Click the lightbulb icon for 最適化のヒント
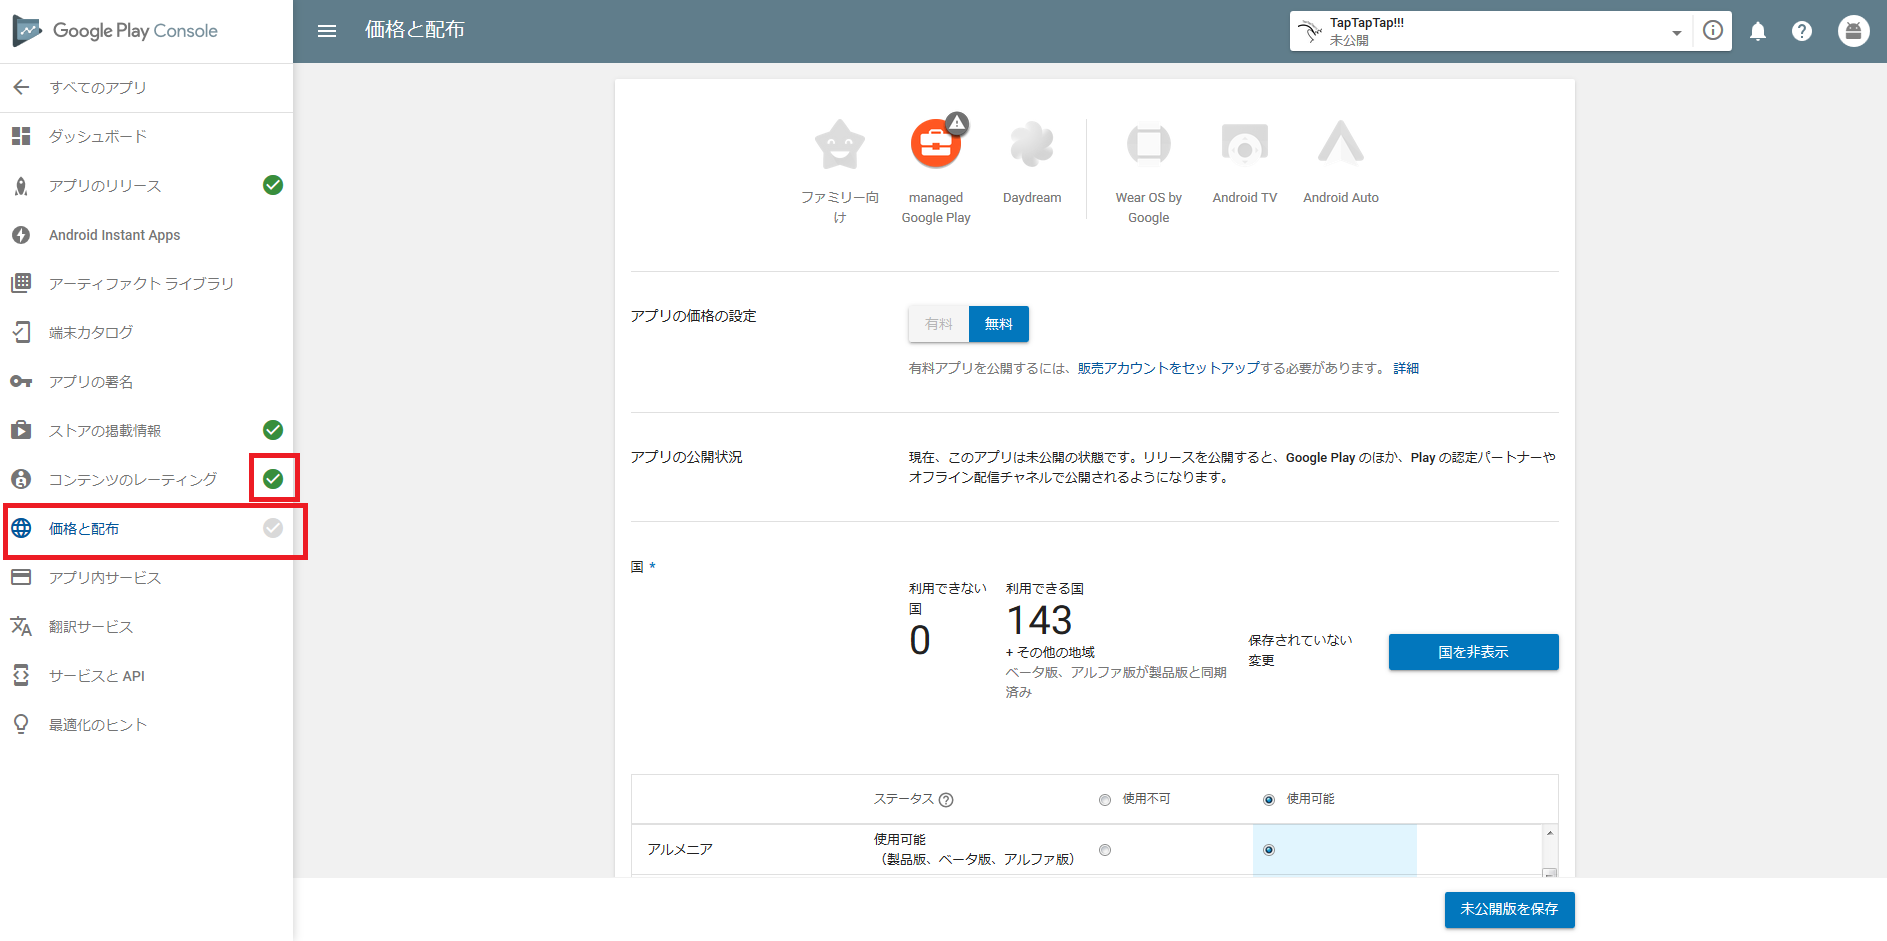Screen dimensions: 1887x941 (21, 724)
